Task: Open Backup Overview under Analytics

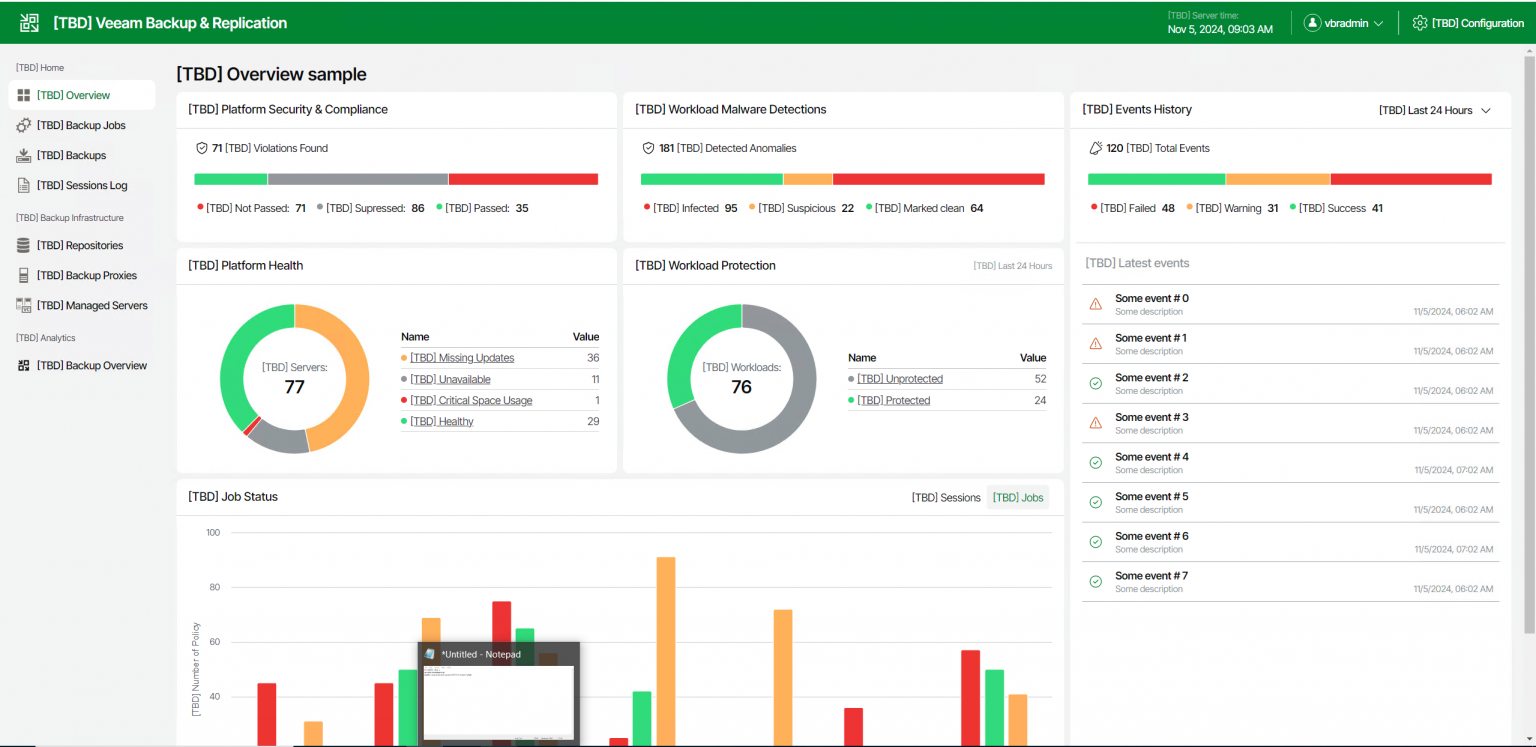Action: coord(91,366)
